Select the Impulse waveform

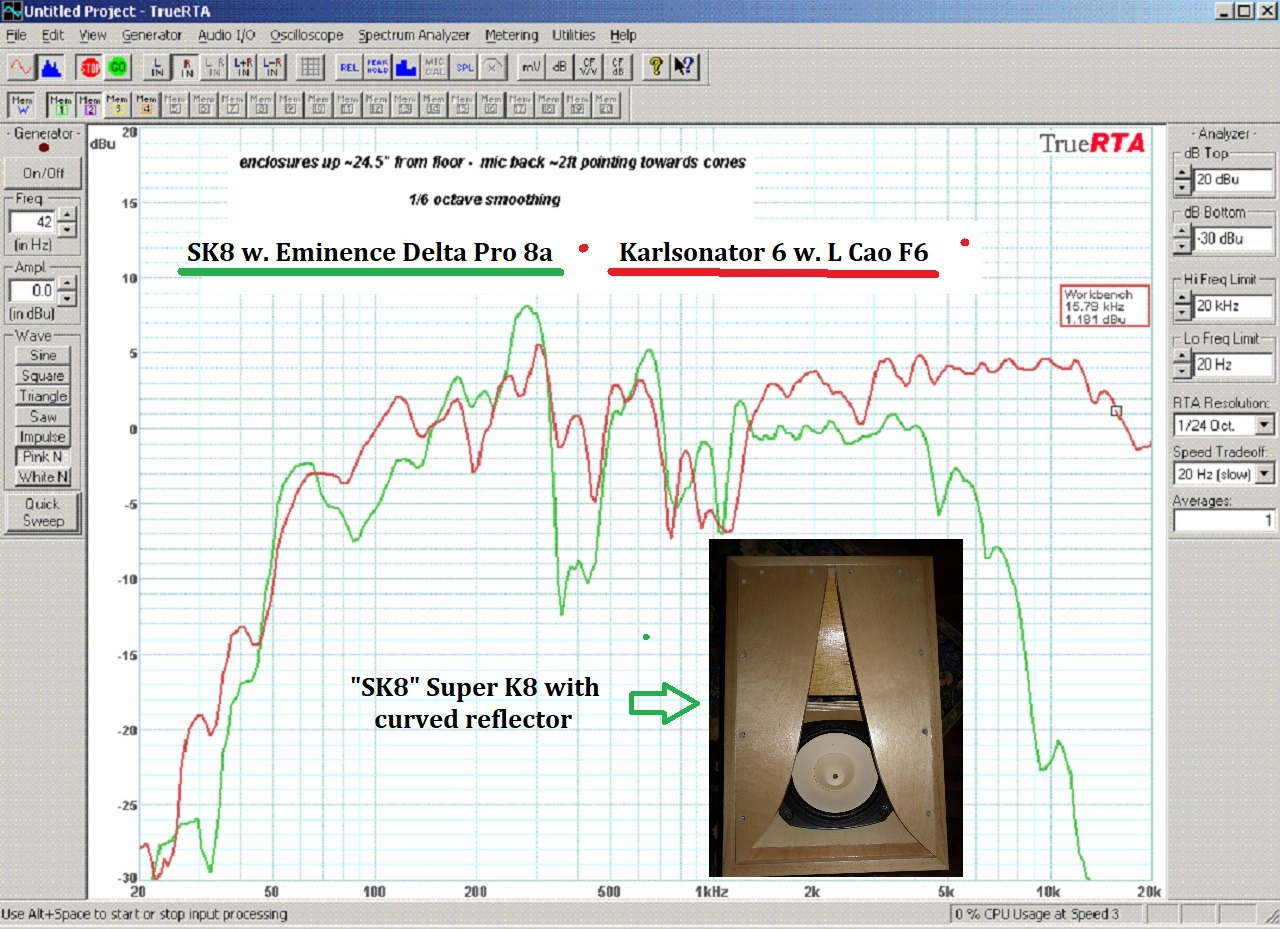click(x=43, y=437)
